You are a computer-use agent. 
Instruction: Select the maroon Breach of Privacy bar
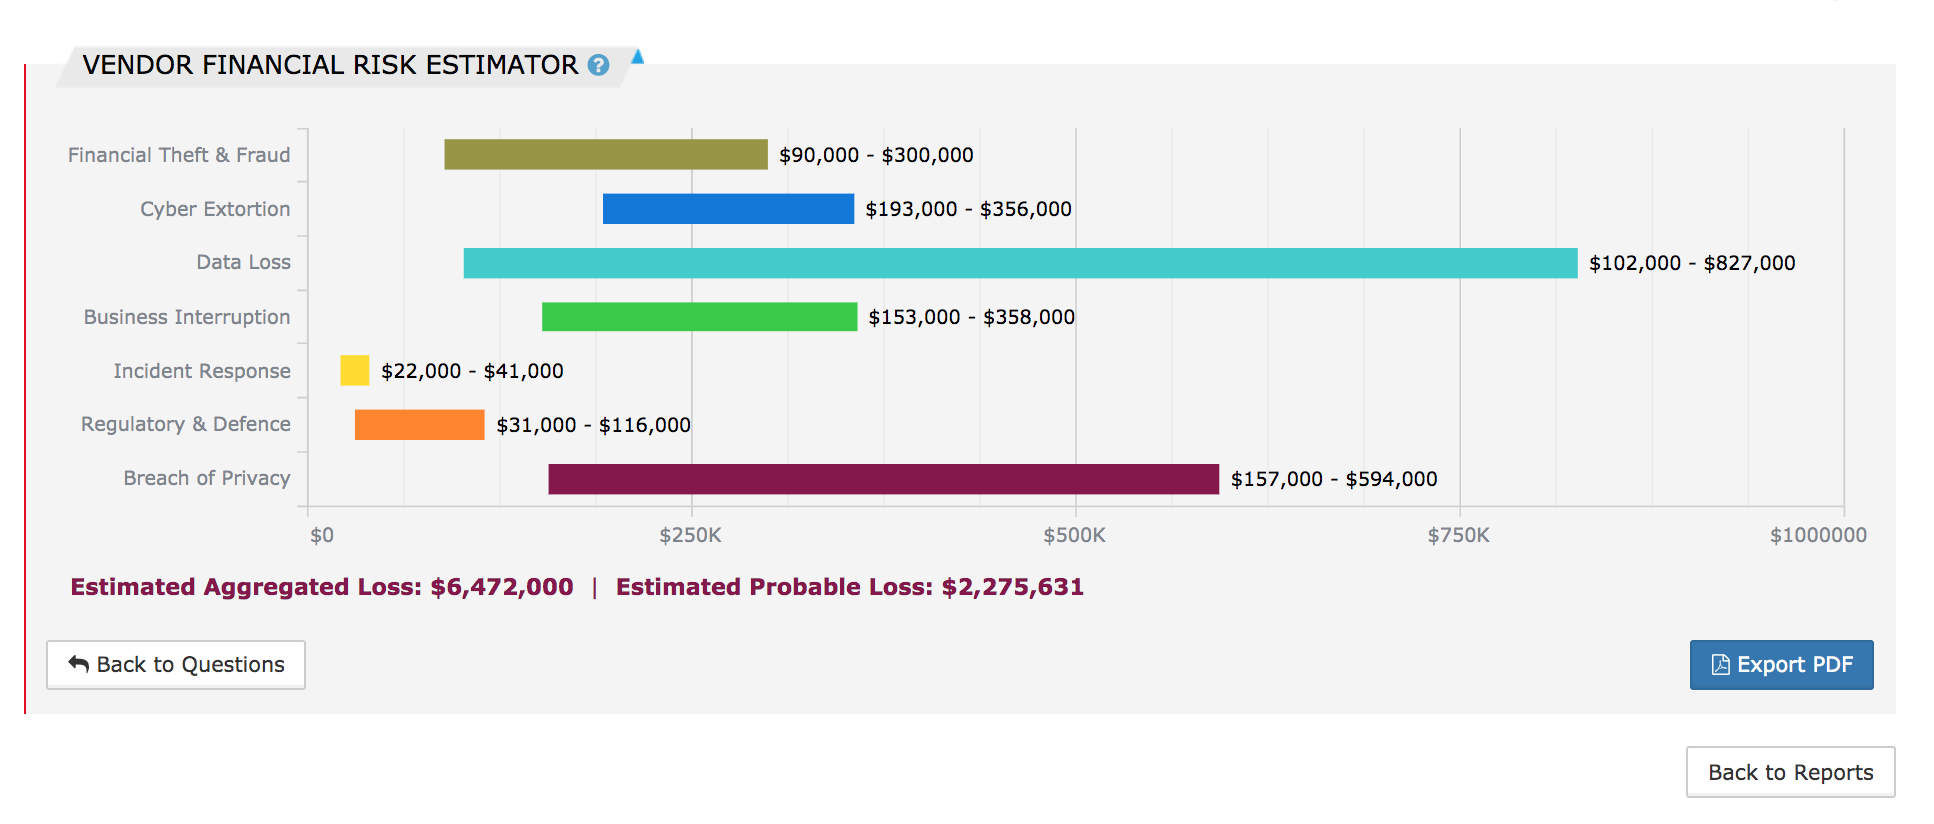click(x=883, y=479)
